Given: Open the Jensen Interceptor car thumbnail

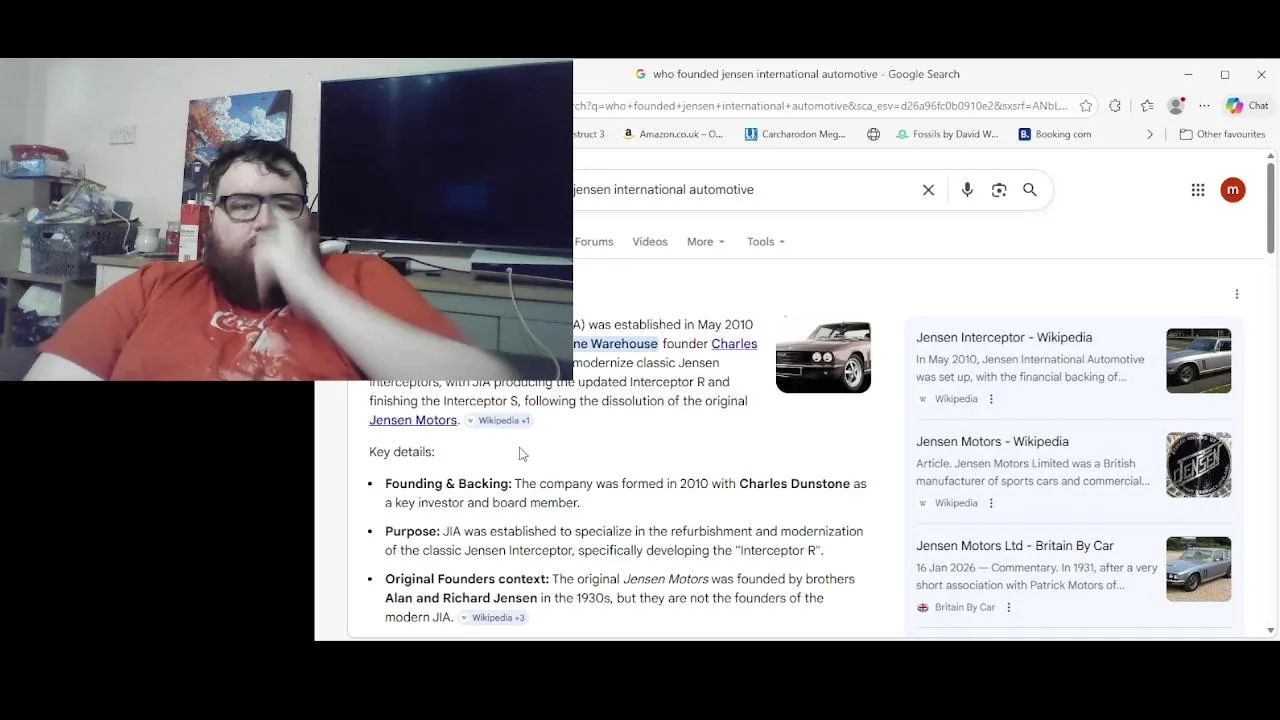Looking at the screenshot, I should tap(823, 356).
